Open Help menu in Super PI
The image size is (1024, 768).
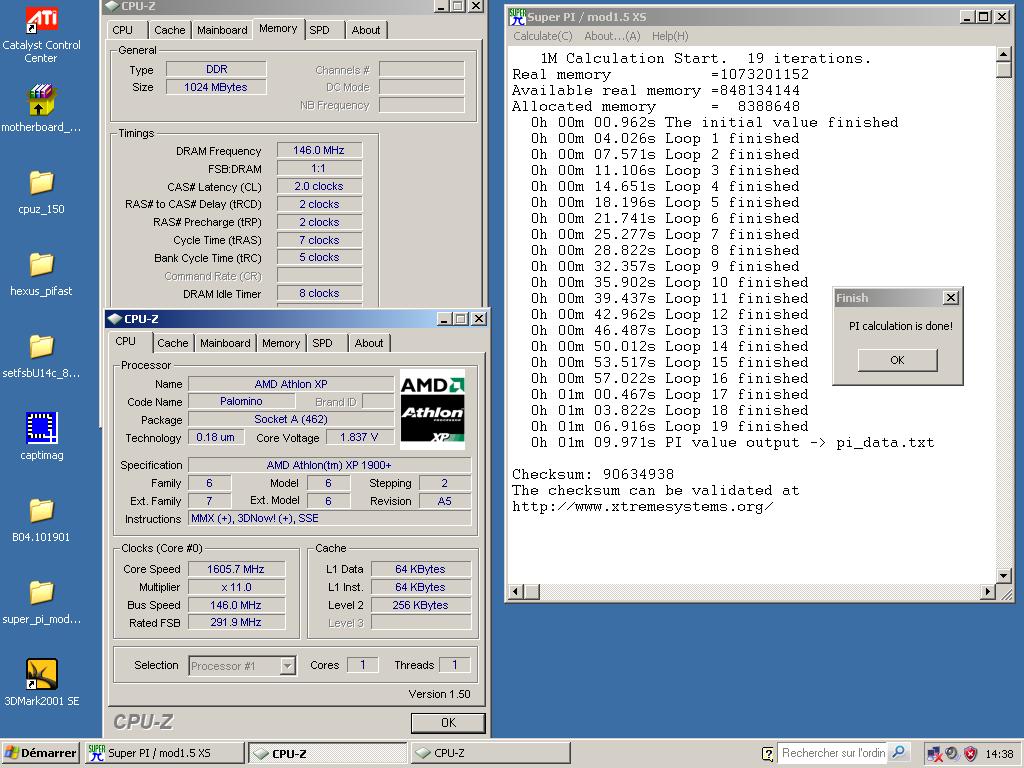pos(670,36)
